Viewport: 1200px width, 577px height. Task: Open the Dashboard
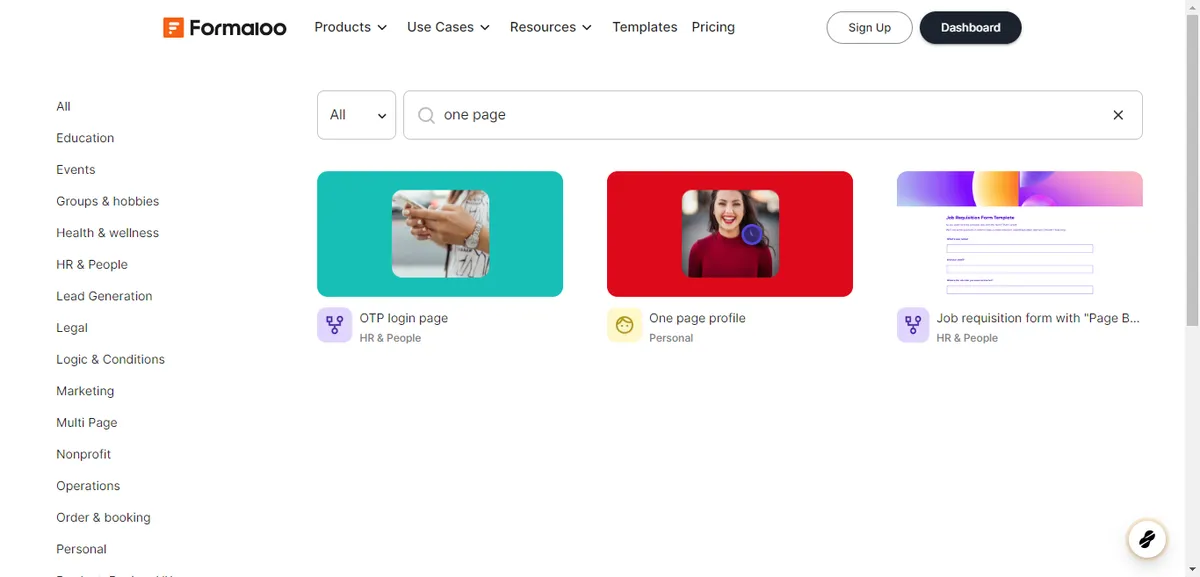pyautogui.click(x=970, y=27)
